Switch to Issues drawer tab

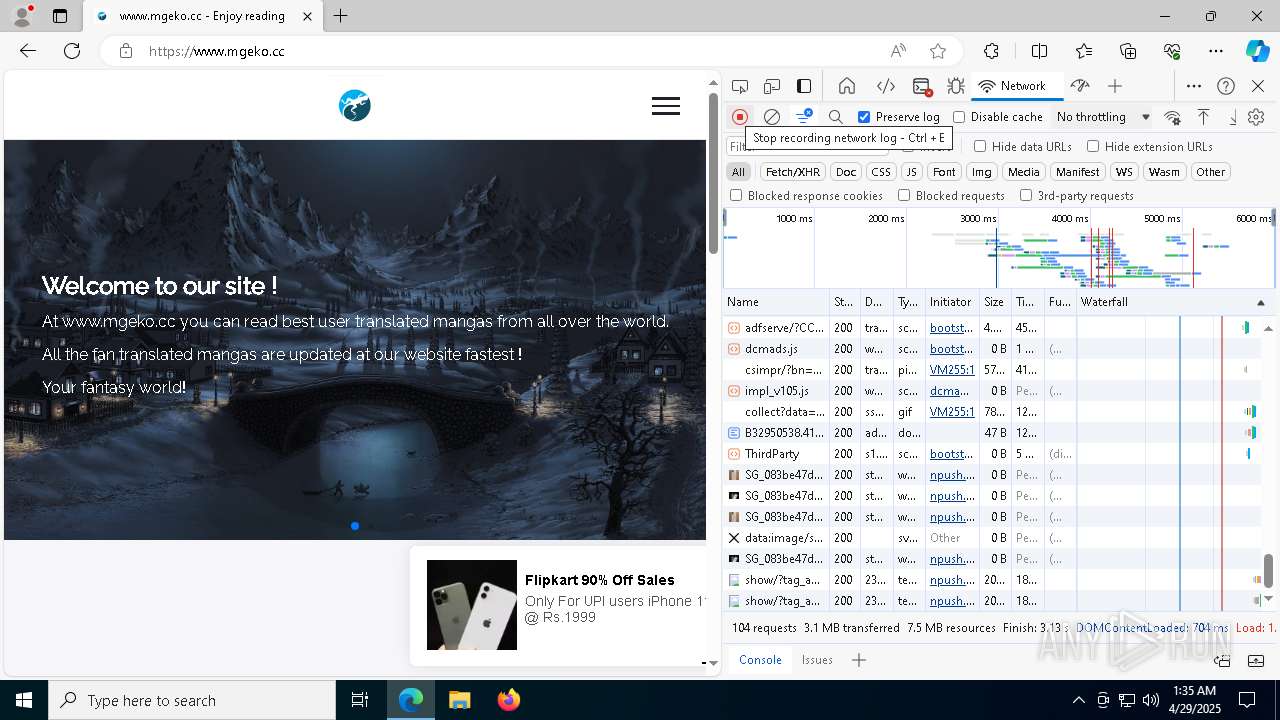tap(817, 660)
